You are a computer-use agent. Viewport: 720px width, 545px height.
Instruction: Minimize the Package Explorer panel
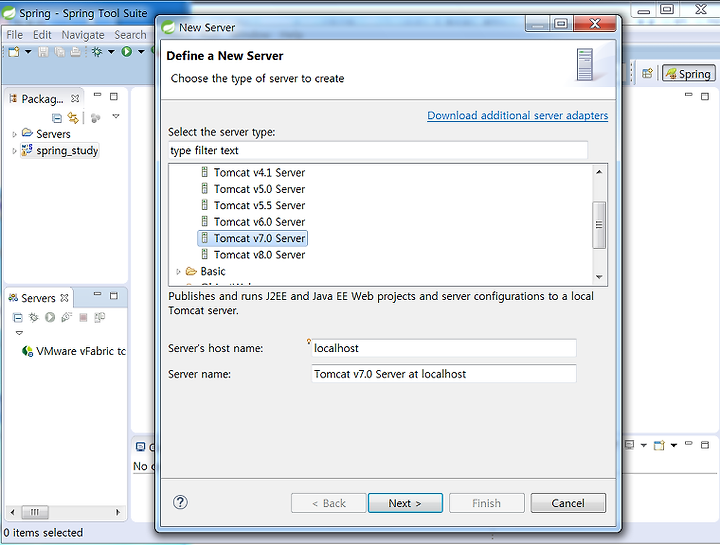pos(97,96)
